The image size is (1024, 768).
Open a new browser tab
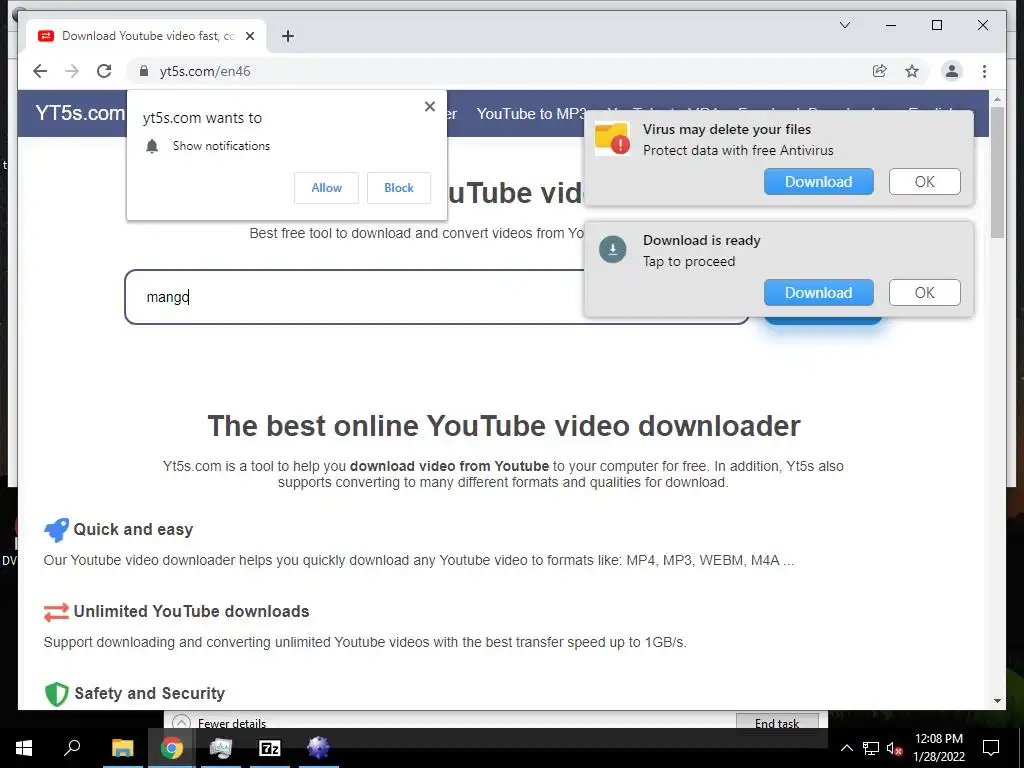287,36
